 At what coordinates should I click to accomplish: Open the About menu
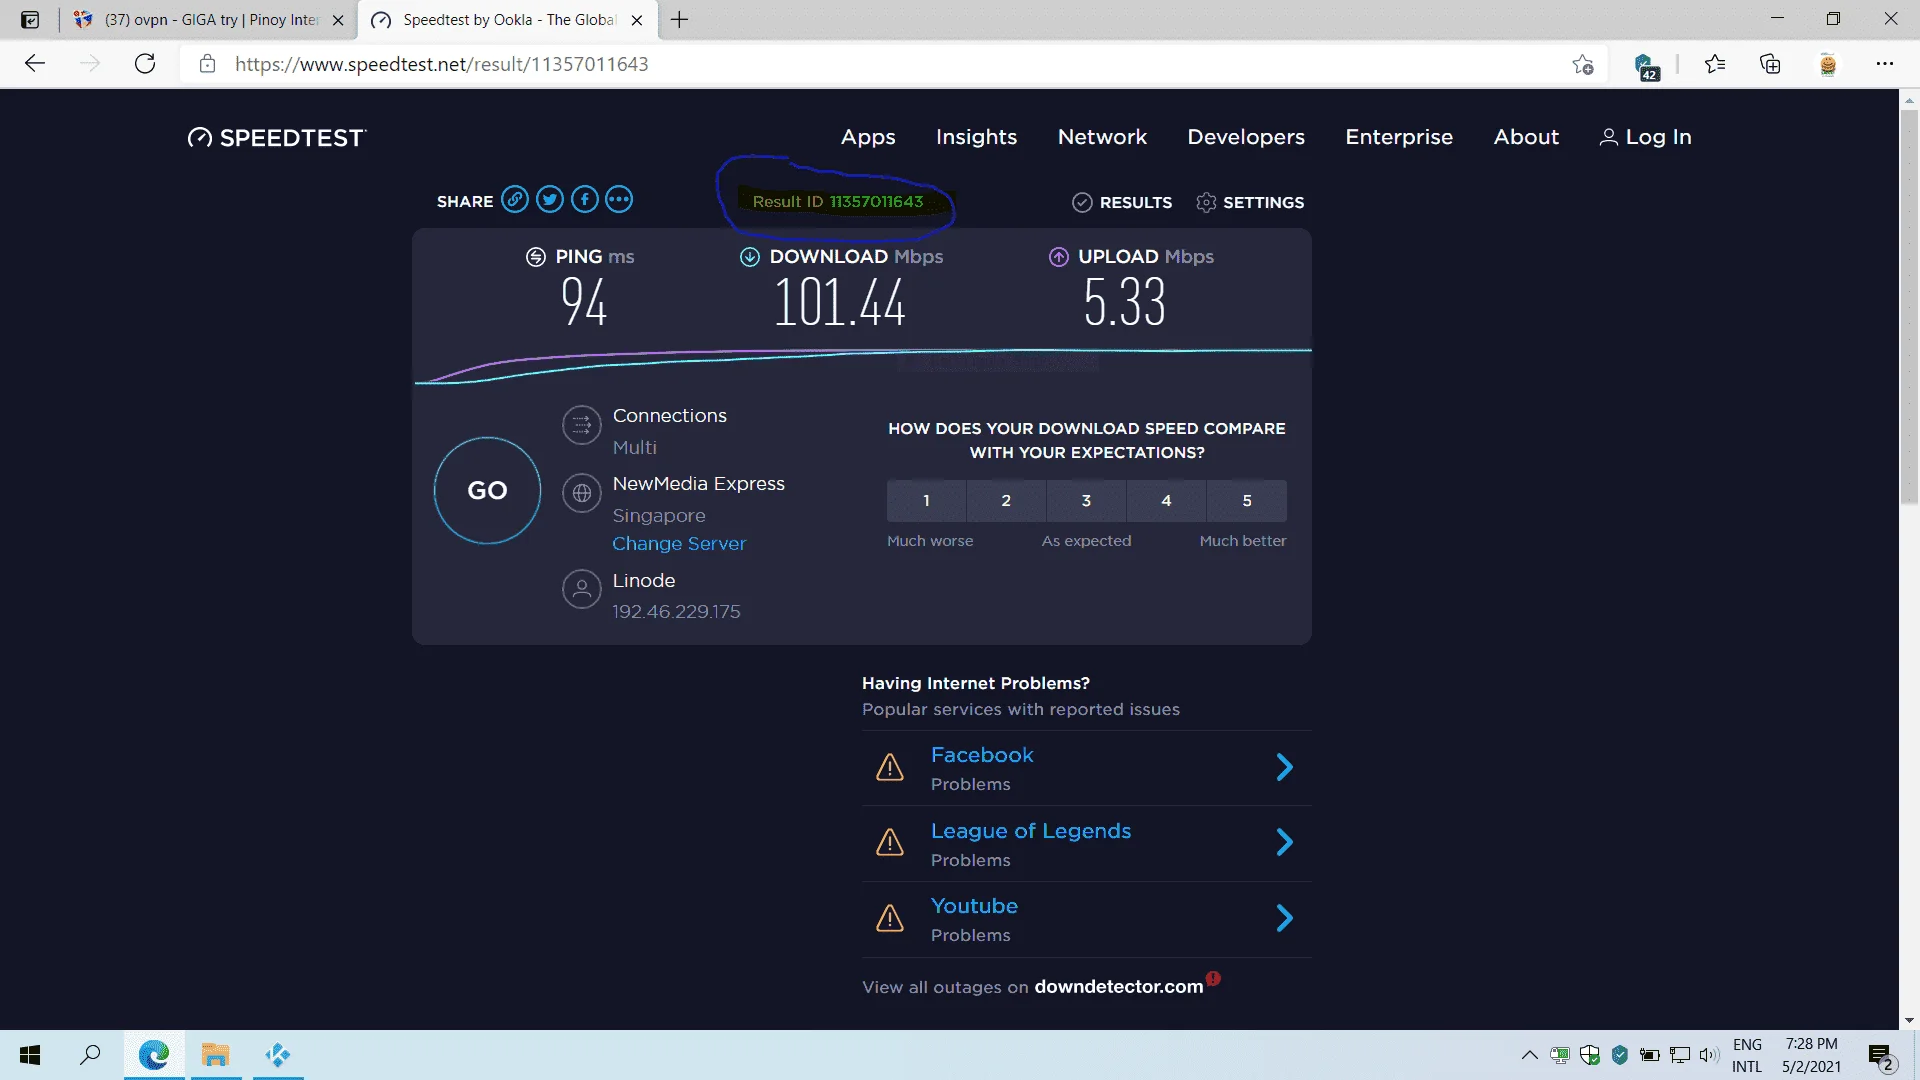point(1526,137)
